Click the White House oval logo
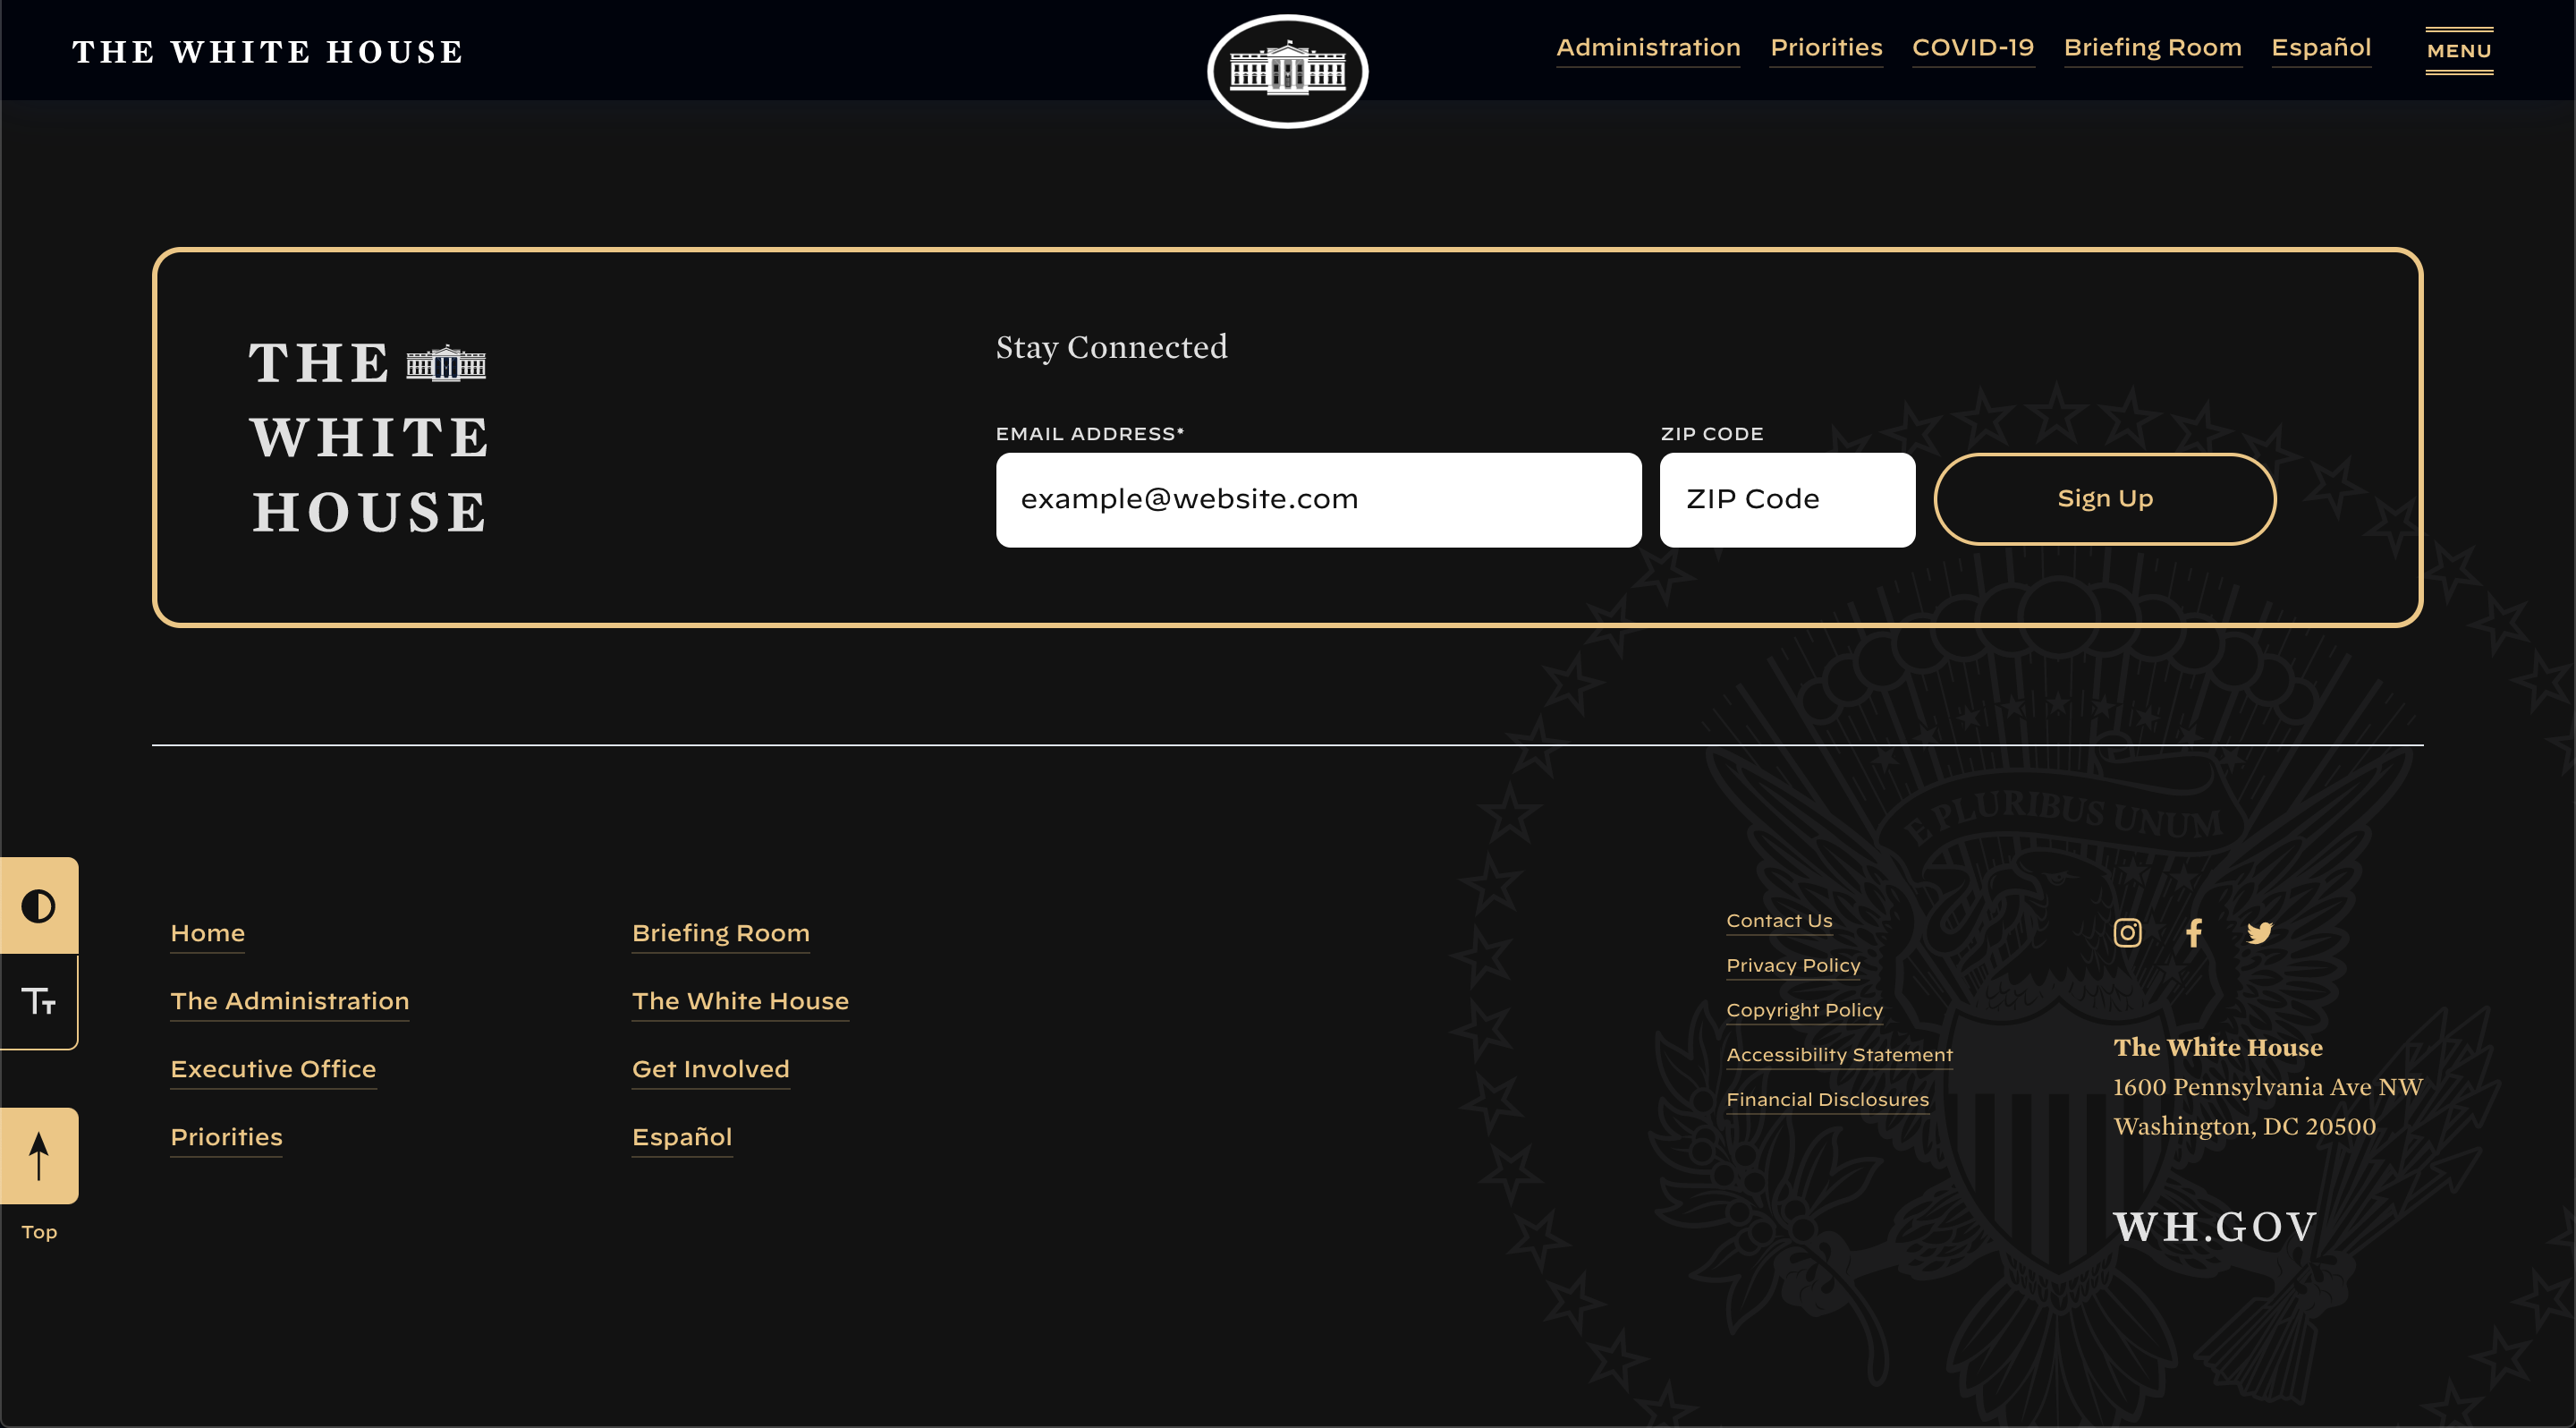The image size is (2576, 1428). coord(1287,71)
